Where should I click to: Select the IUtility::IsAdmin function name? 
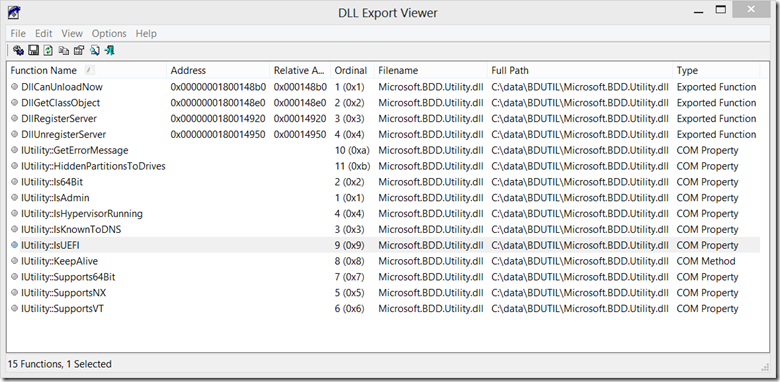(55, 197)
